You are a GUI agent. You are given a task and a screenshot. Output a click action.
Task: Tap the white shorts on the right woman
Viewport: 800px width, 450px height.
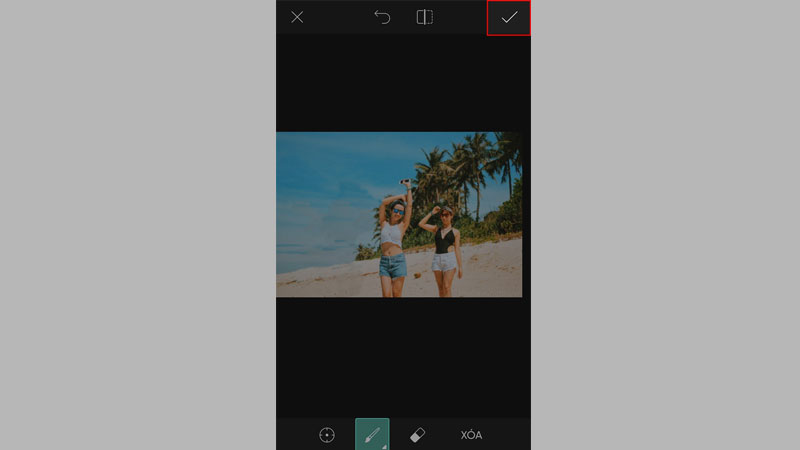pyautogui.click(x=444, y=263)
